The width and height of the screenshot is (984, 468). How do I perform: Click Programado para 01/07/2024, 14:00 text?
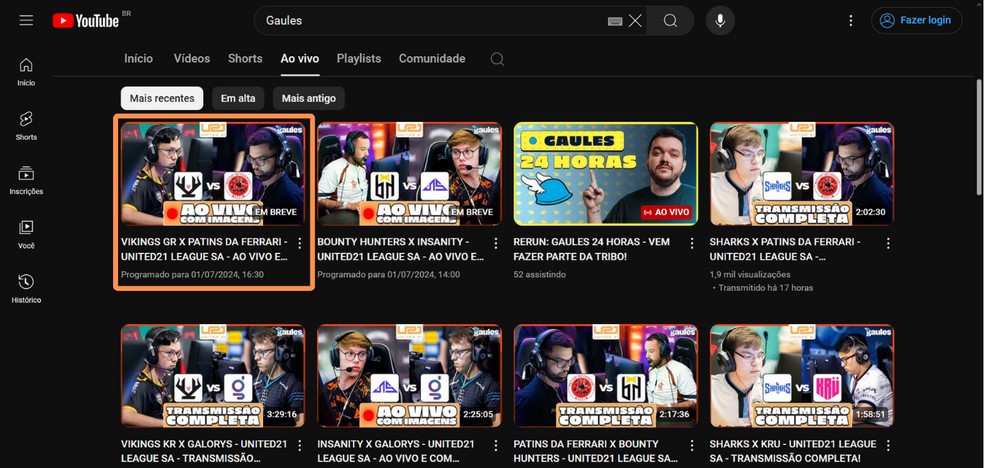(x=388, y=275)
